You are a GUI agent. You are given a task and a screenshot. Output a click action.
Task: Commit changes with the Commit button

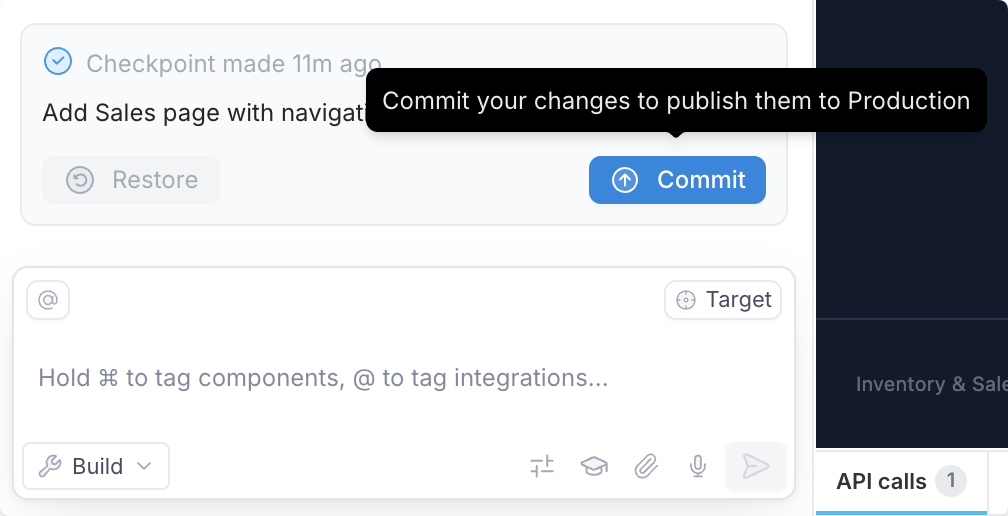pyautogui.click(x=677, y=180)
